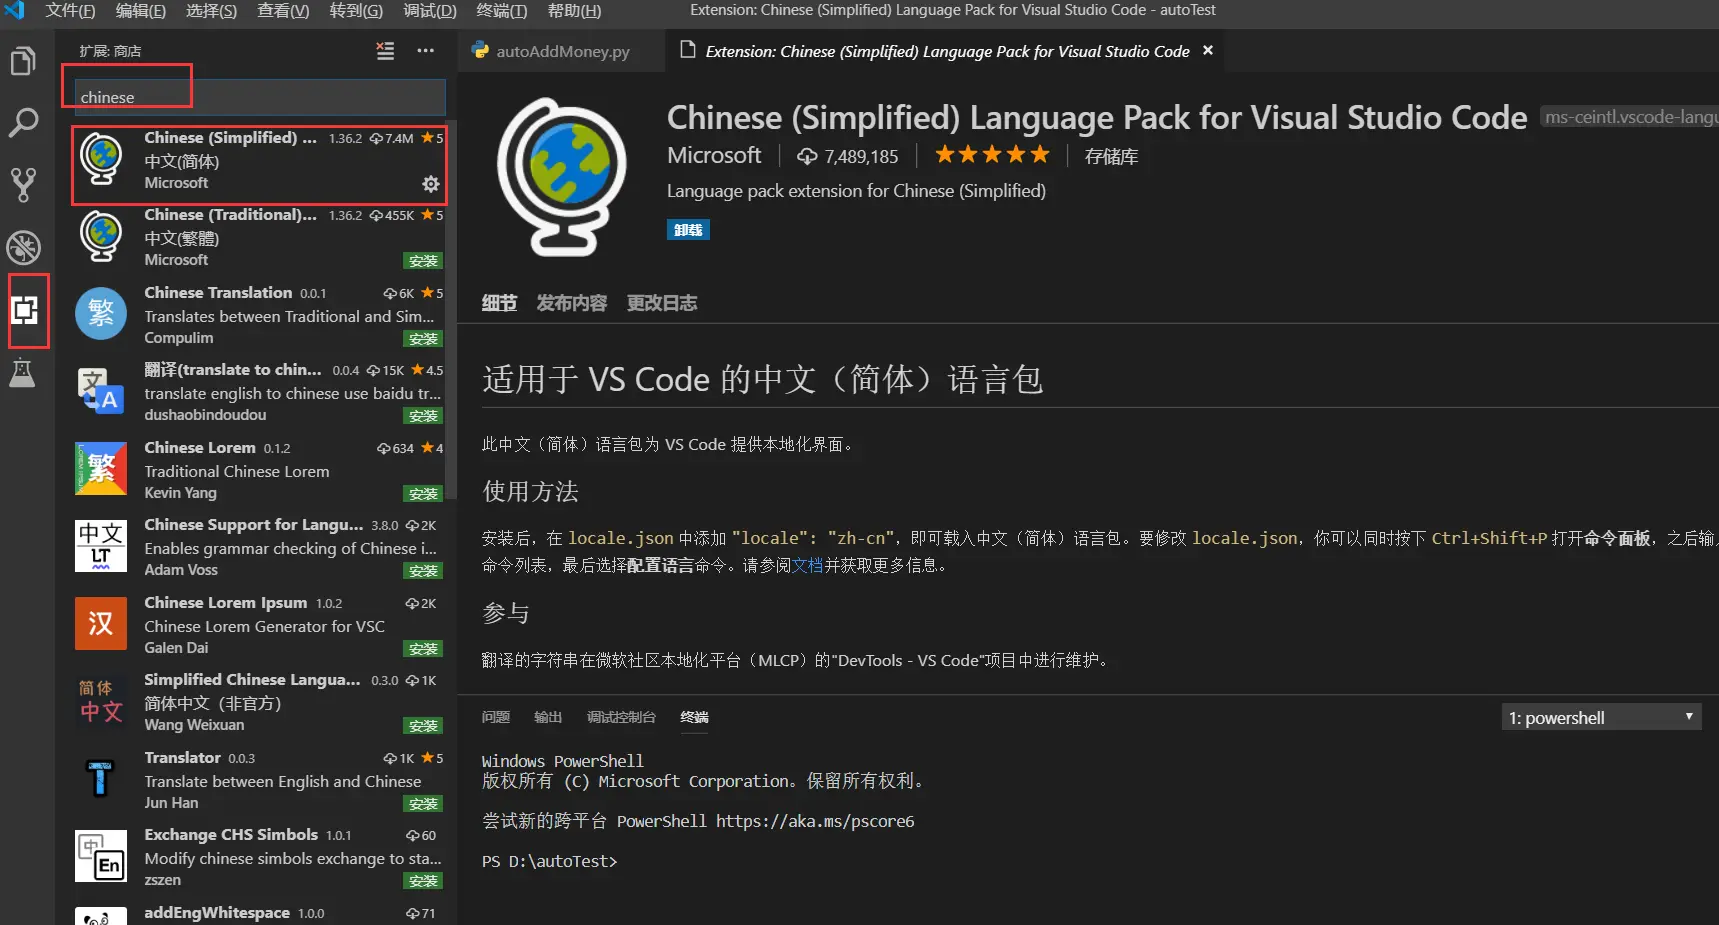Click the Chinese Support for LanguageTool icon

(101, 546)
